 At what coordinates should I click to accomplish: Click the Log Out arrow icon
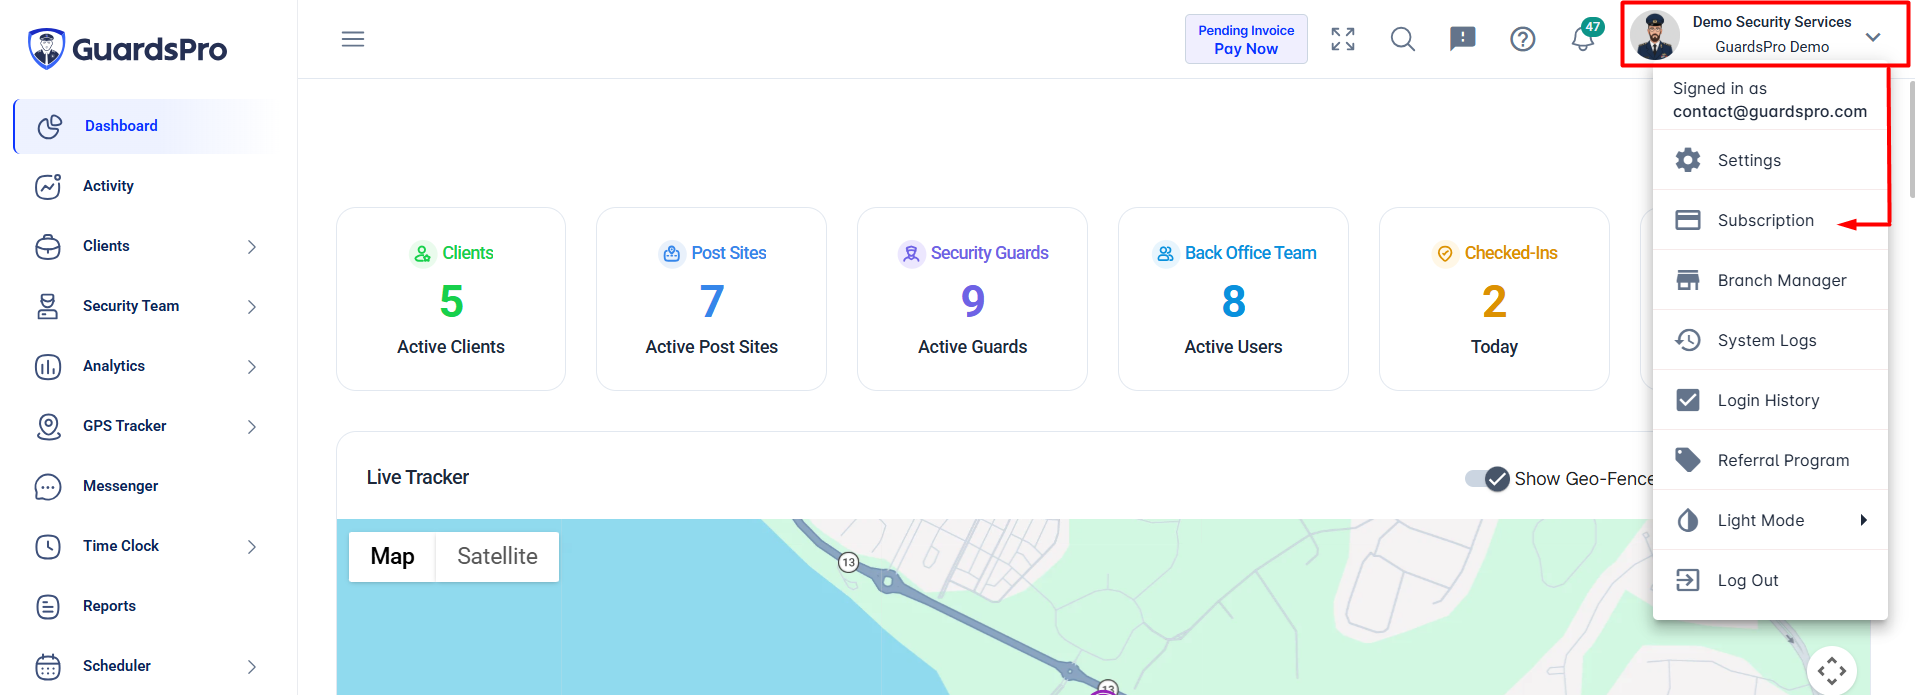coord(1688,580)
